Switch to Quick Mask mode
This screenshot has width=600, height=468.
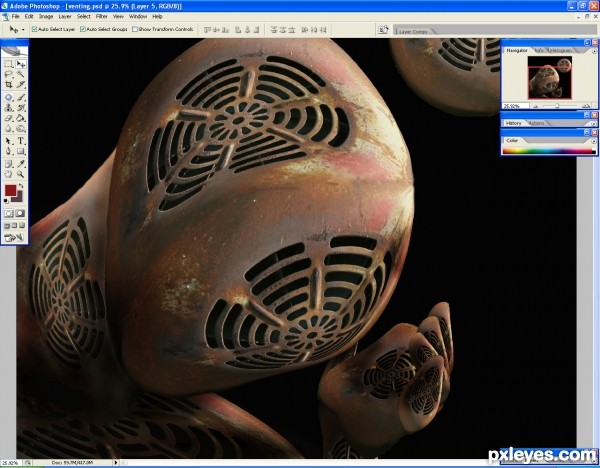coord(20,213)
